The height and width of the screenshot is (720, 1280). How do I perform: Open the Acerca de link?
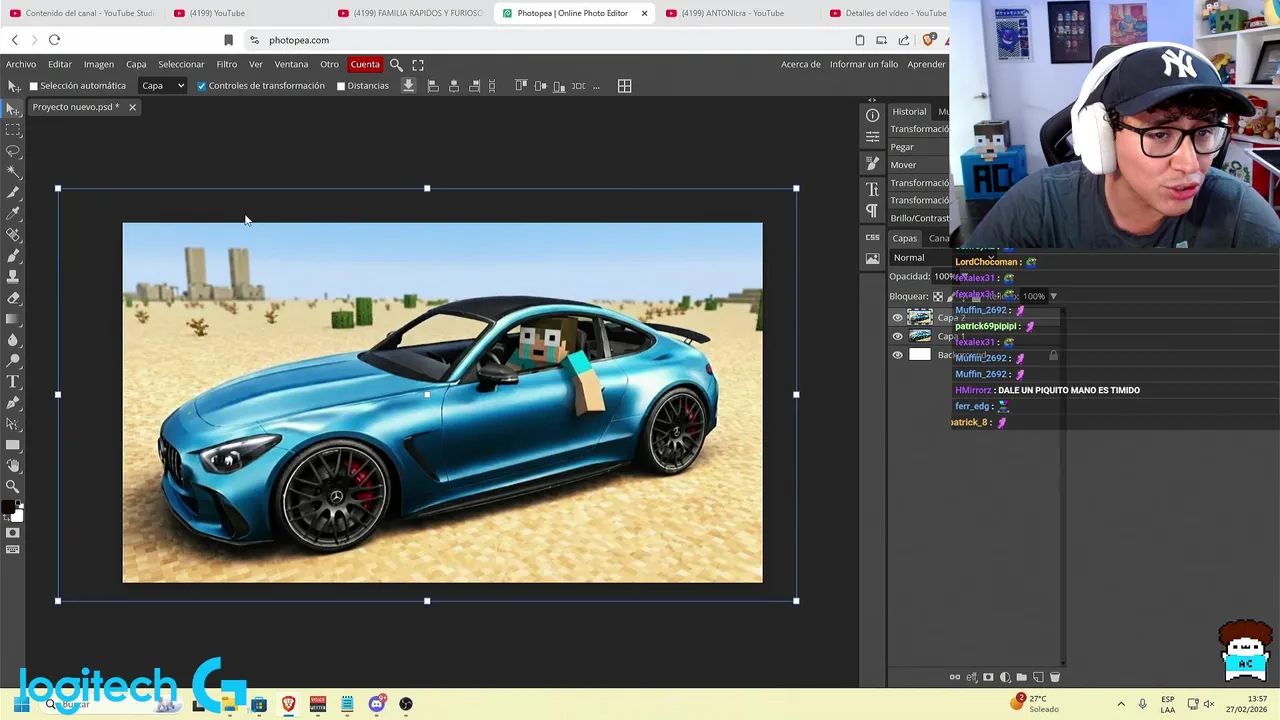pos(801,64)
